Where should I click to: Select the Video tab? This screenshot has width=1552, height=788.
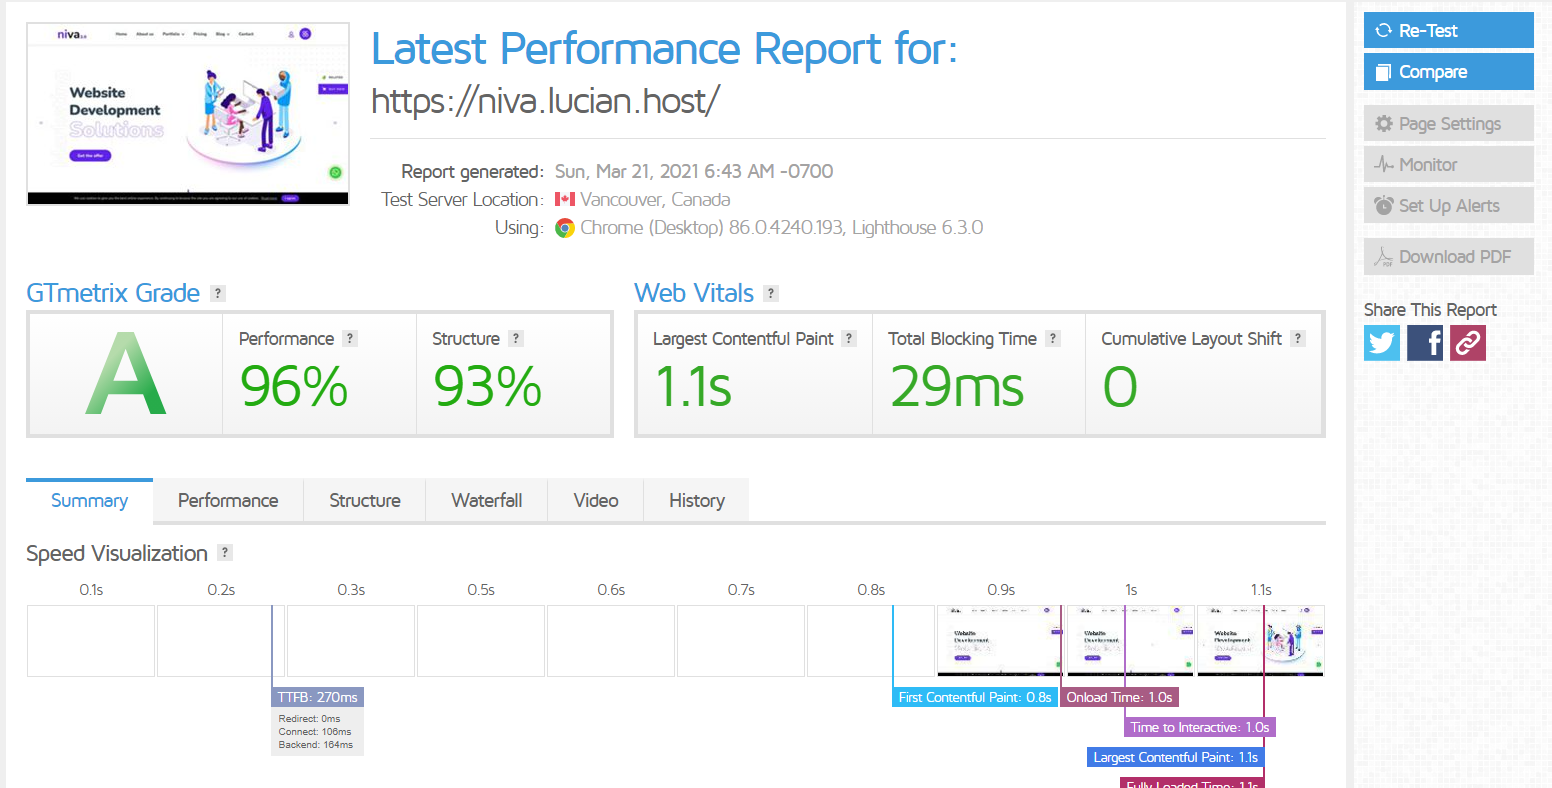click(595, 500)
